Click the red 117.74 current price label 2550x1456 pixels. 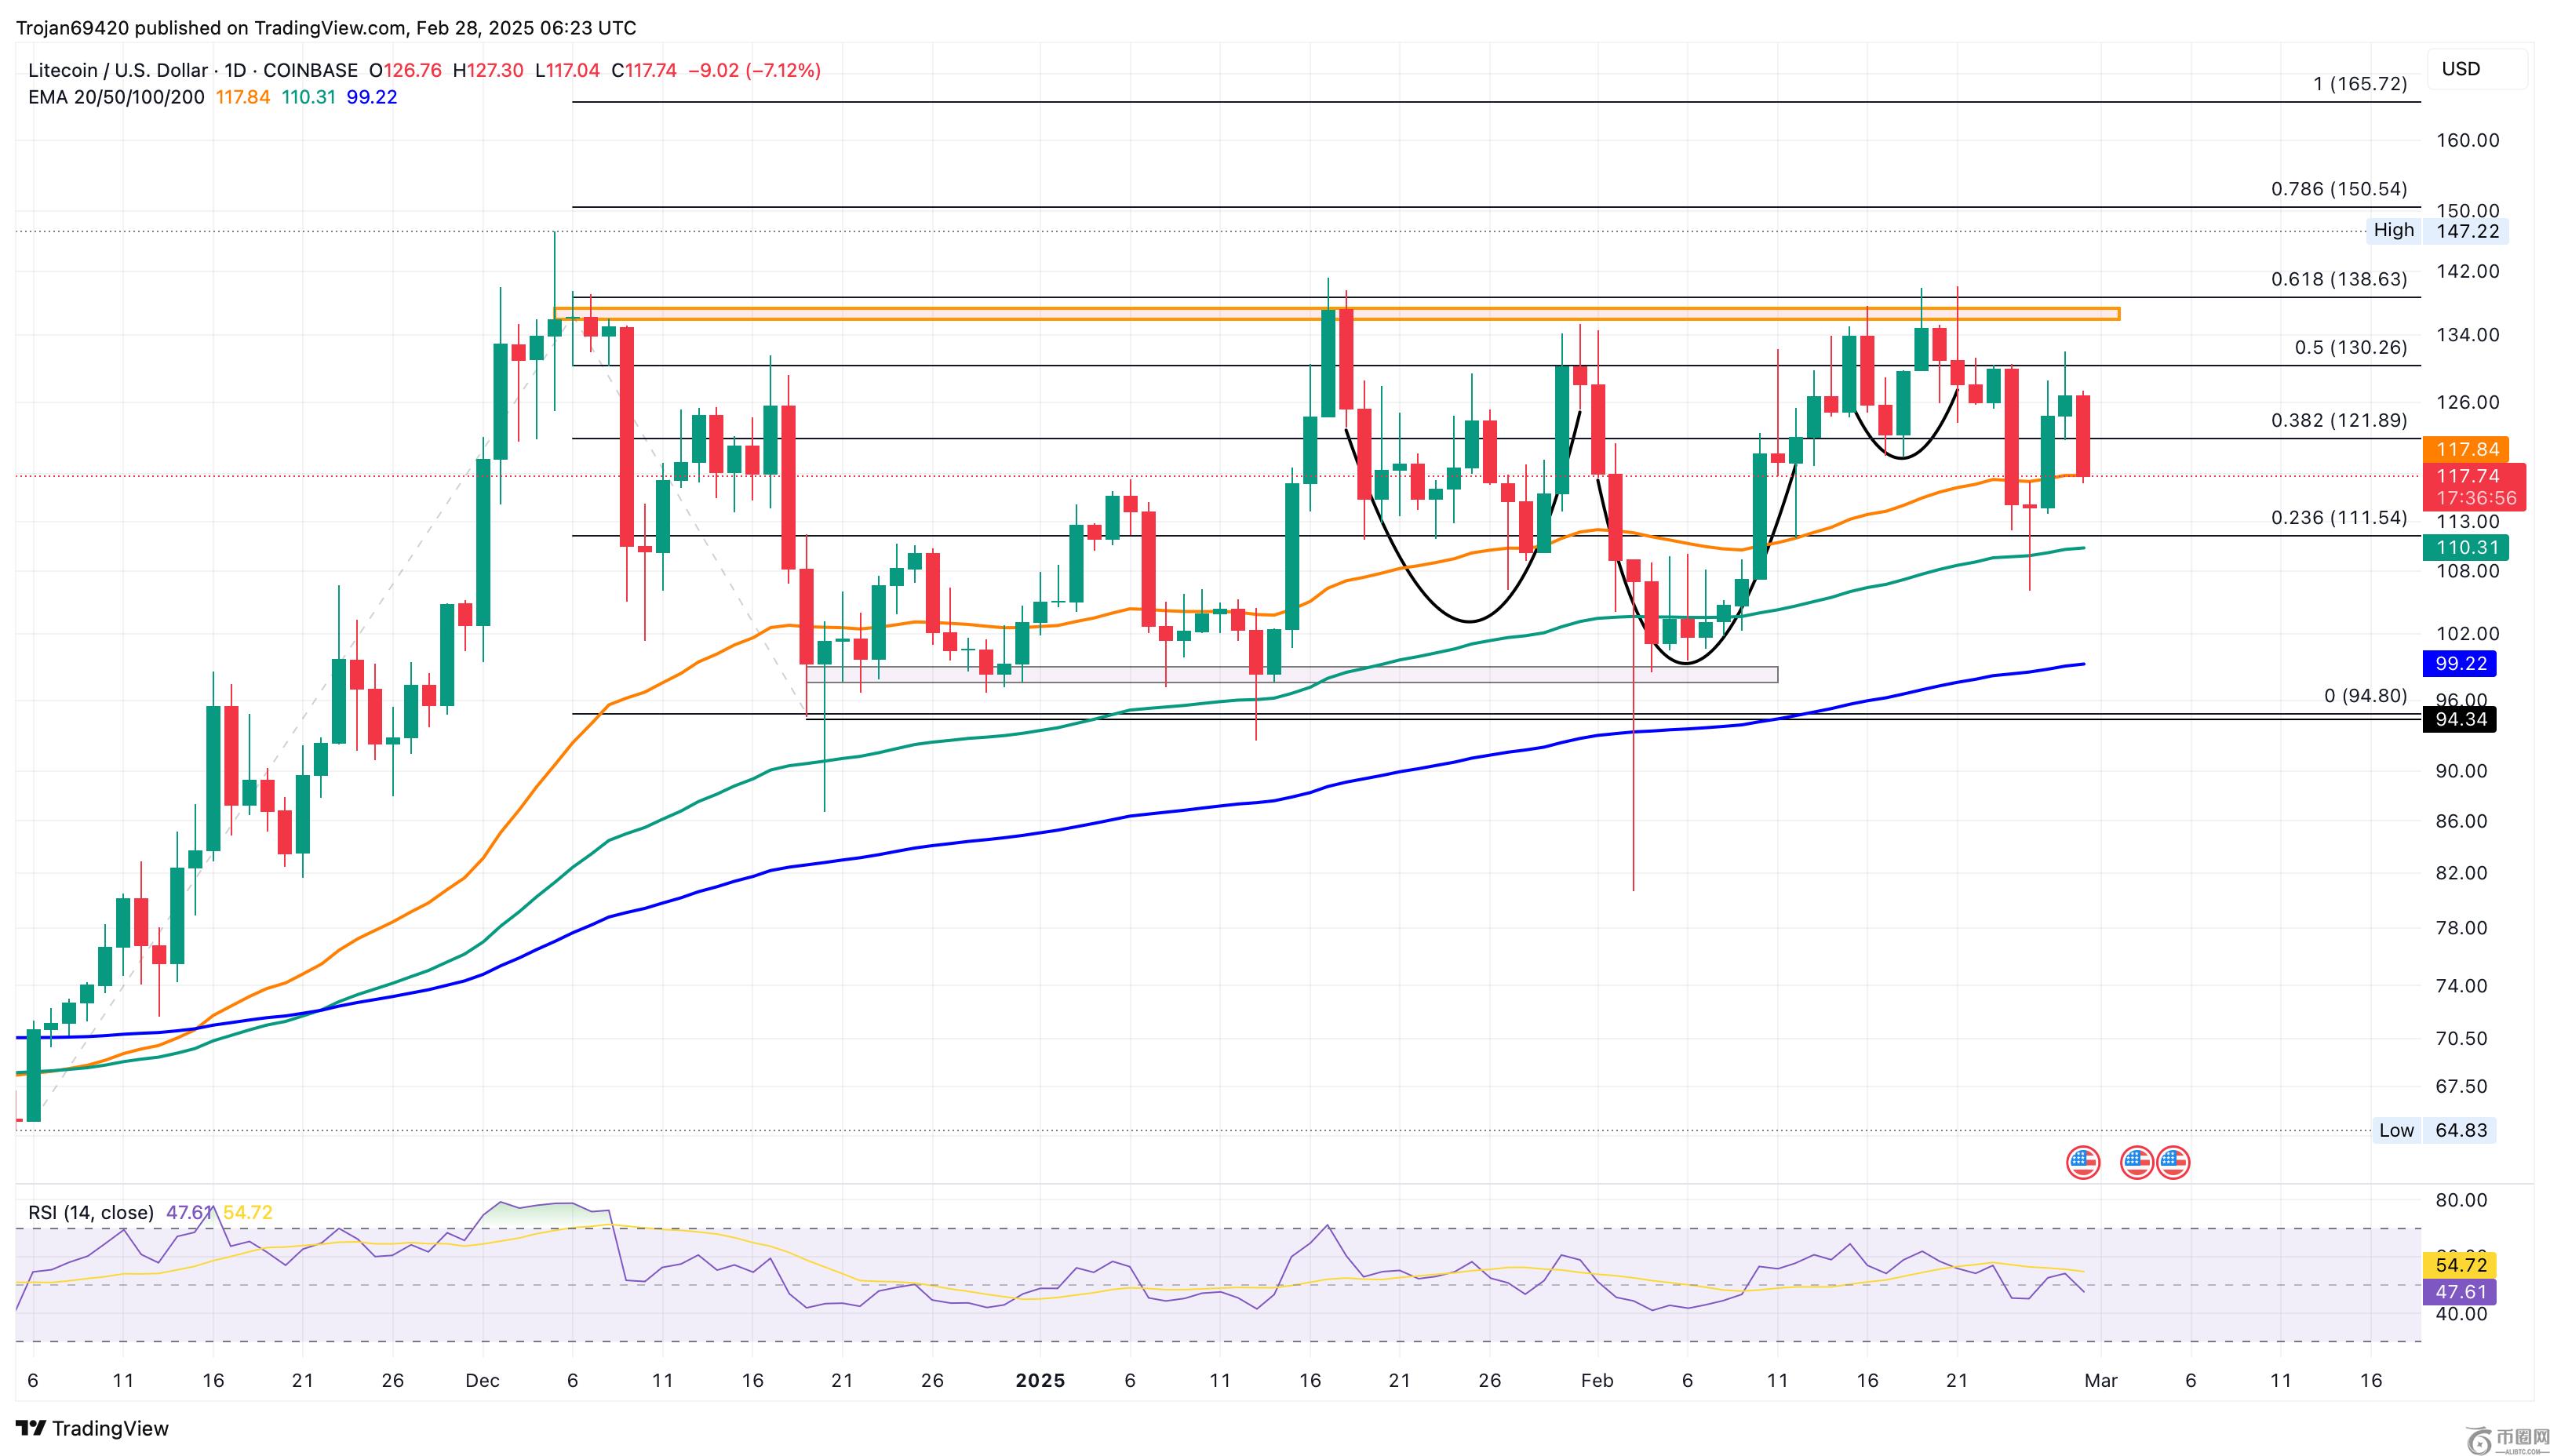pos(2467,476)
